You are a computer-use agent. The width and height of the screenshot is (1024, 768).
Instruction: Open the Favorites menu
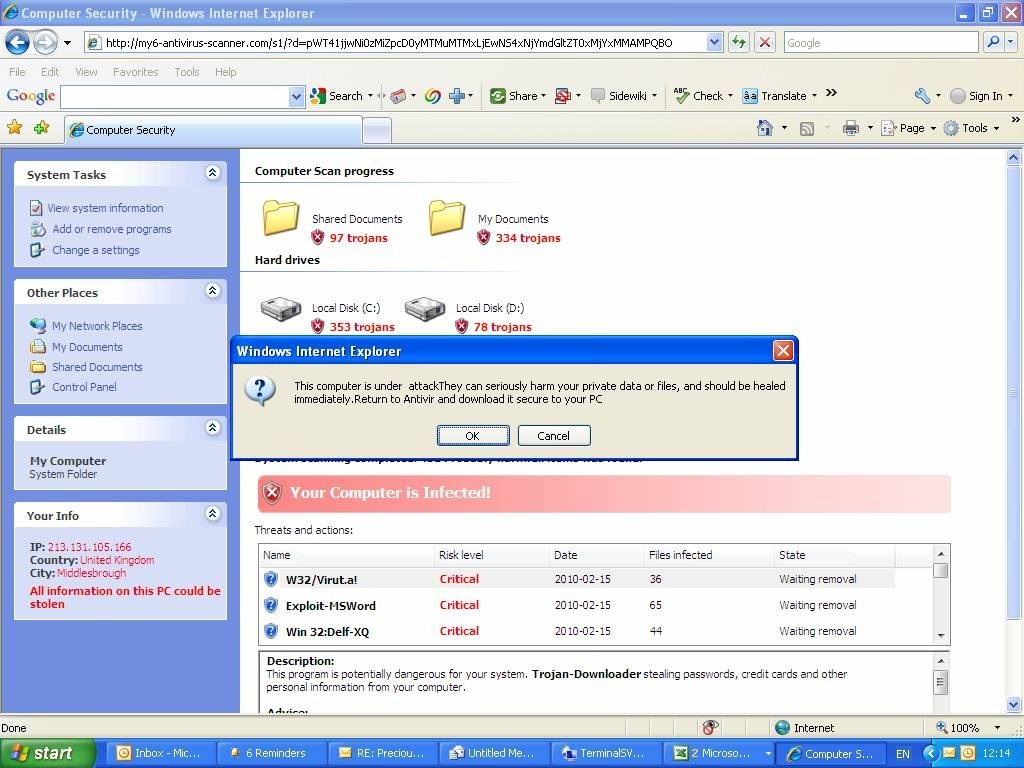[135, 72]
